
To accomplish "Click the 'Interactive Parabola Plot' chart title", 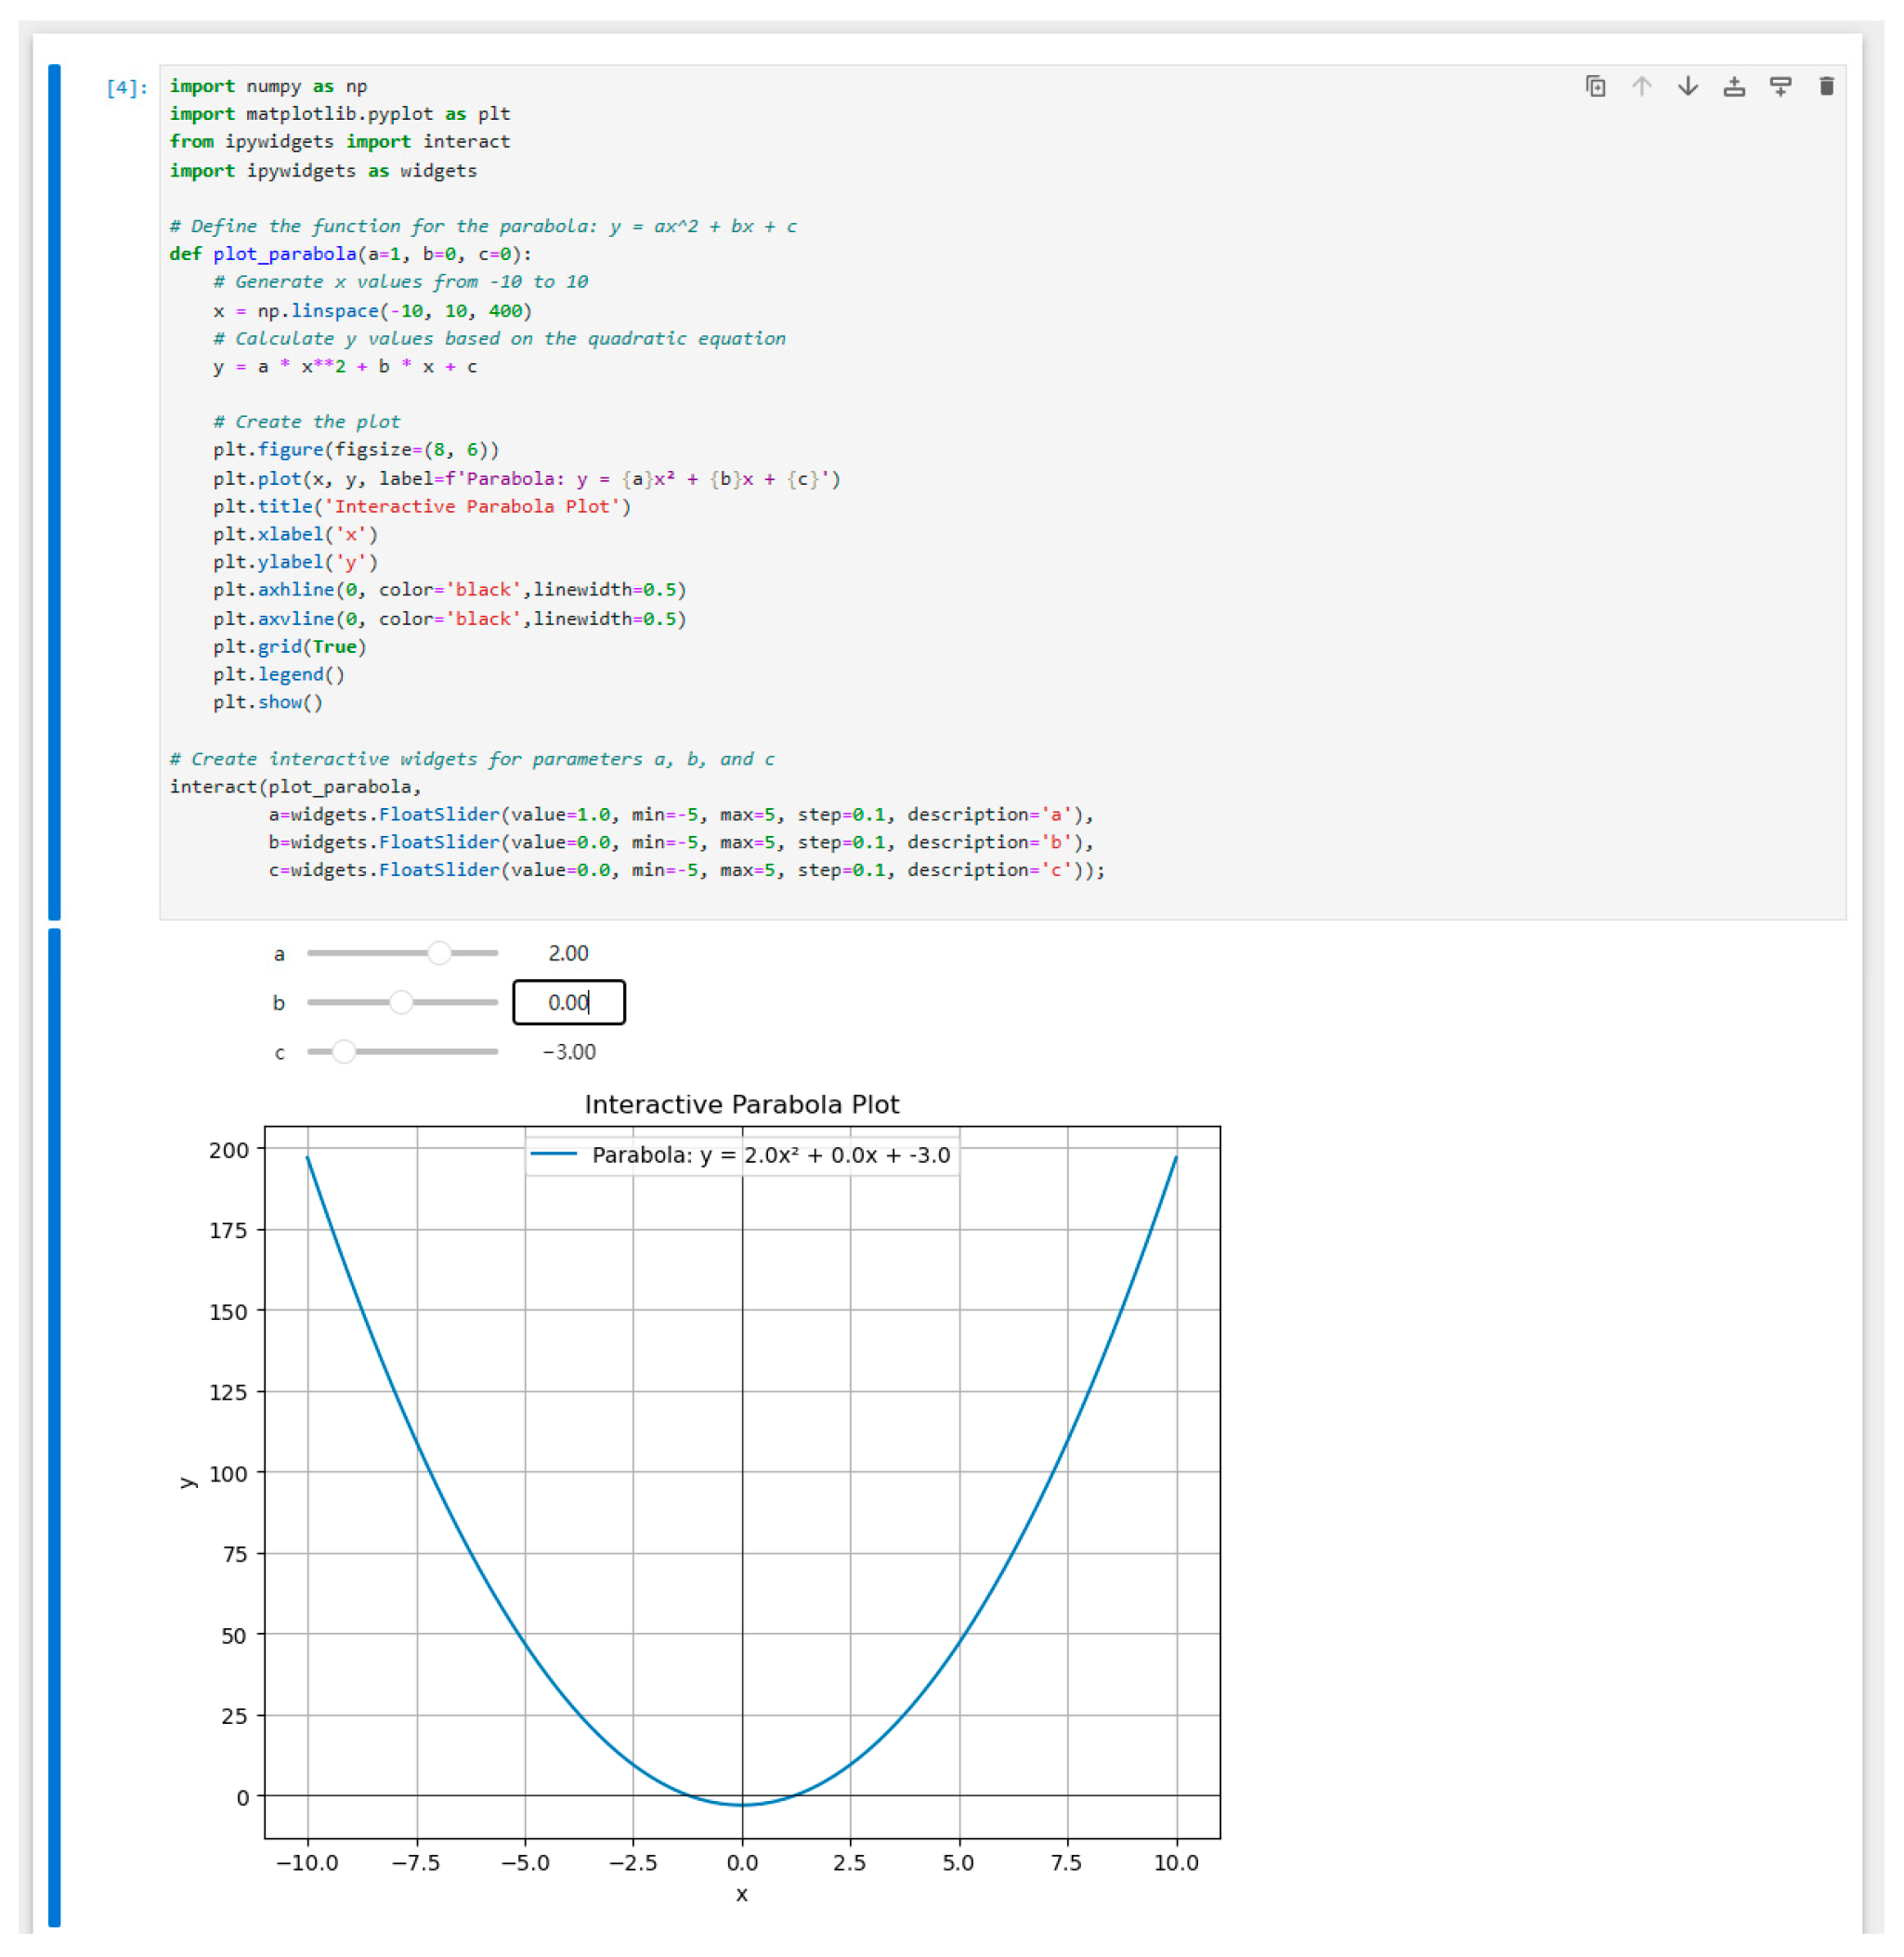I will pos(741,1104).
